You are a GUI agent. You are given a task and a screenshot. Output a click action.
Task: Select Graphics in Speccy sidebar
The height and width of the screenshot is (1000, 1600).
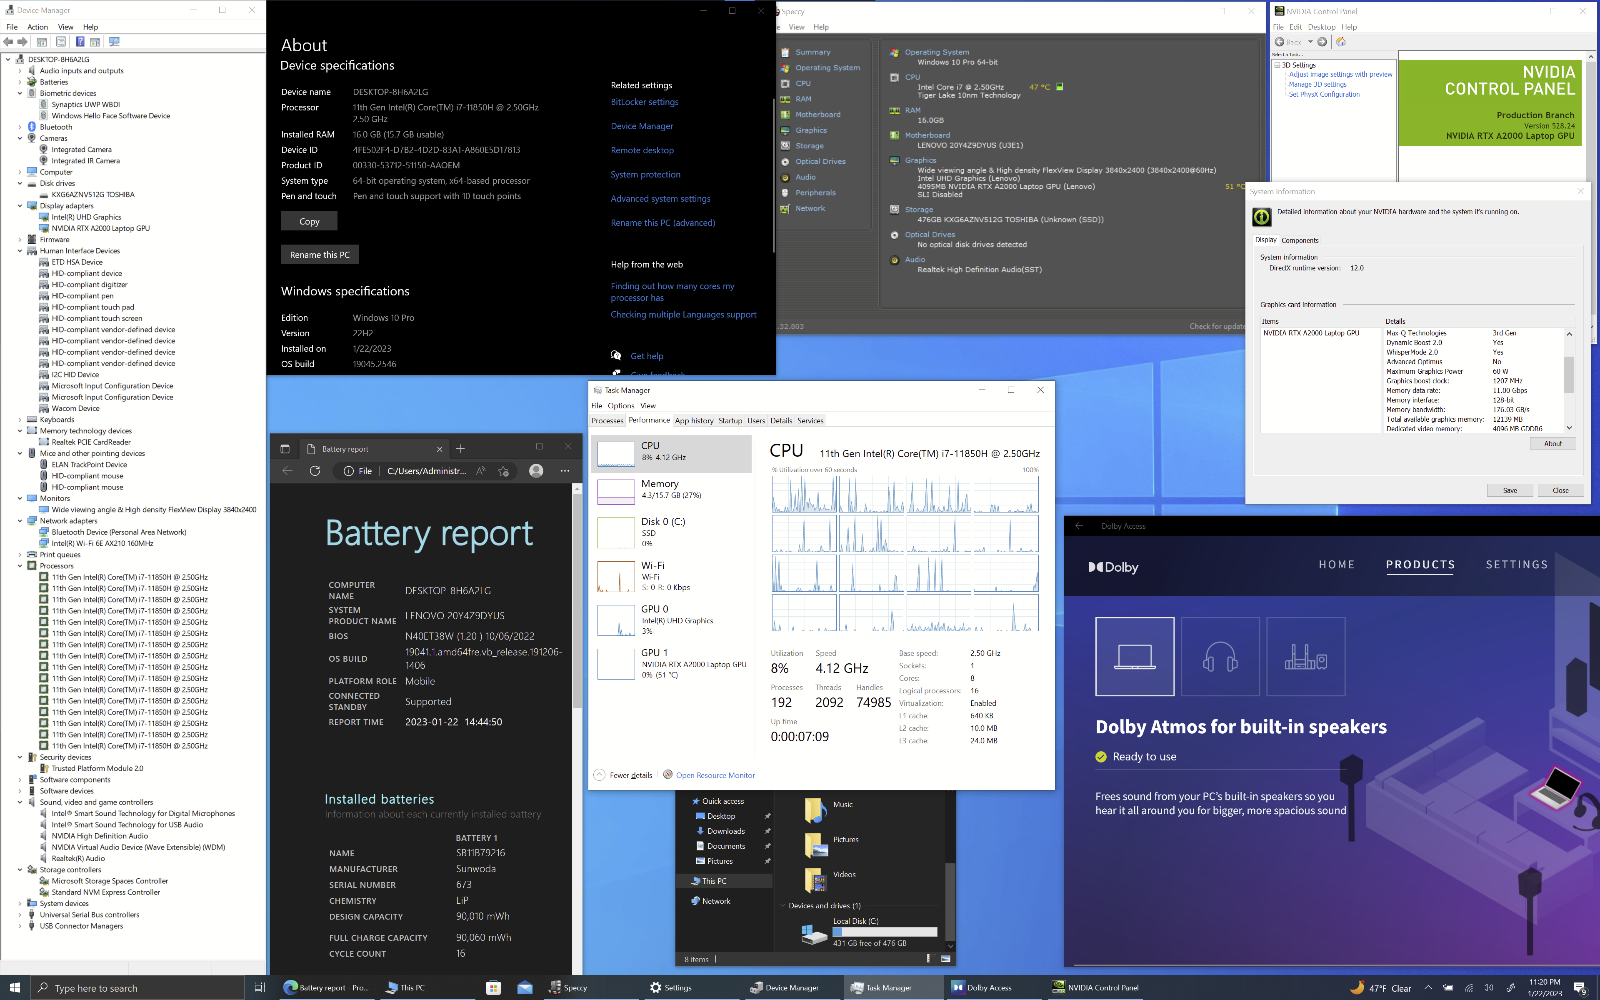pos(811,130)
